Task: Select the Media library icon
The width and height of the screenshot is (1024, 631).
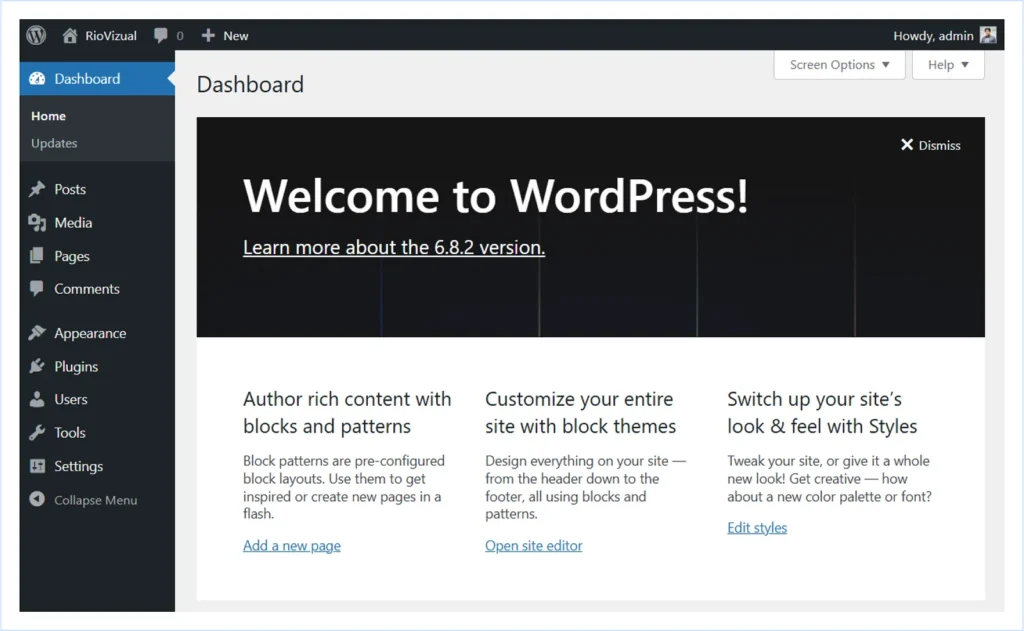Action: tap(38, 223)
